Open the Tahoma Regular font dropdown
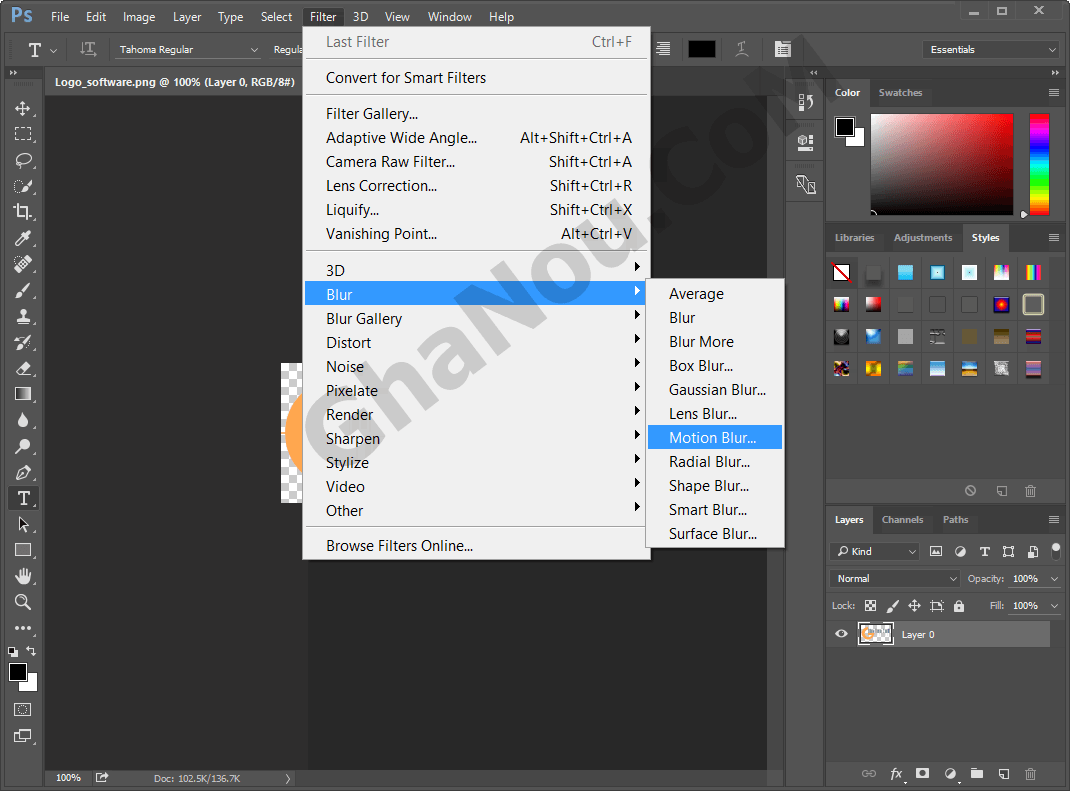The height and width of the screenshot is (791, 1070). (187, 50)
